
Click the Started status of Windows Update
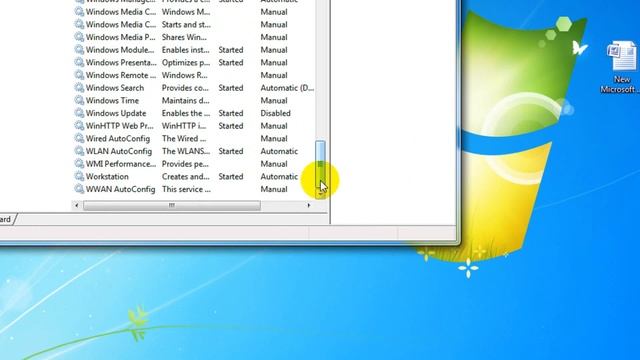pos(231,113)
